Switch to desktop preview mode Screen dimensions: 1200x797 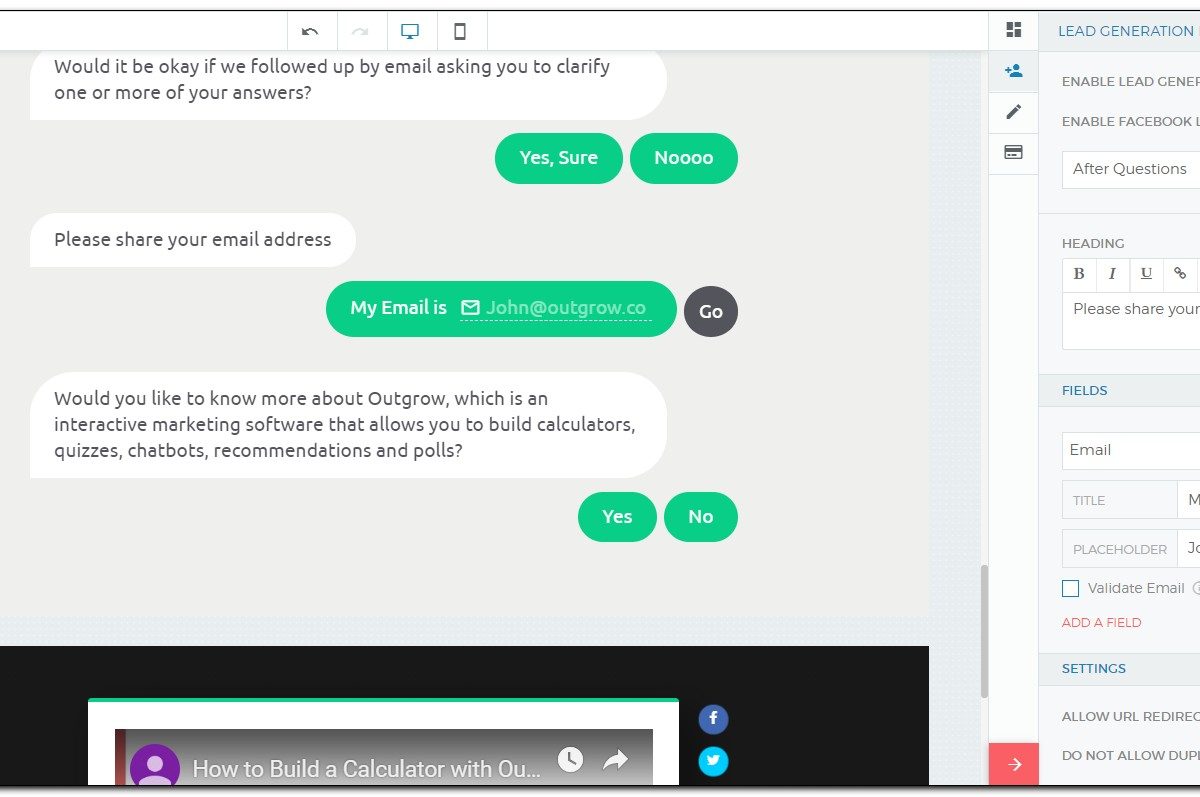coord(410,31)
